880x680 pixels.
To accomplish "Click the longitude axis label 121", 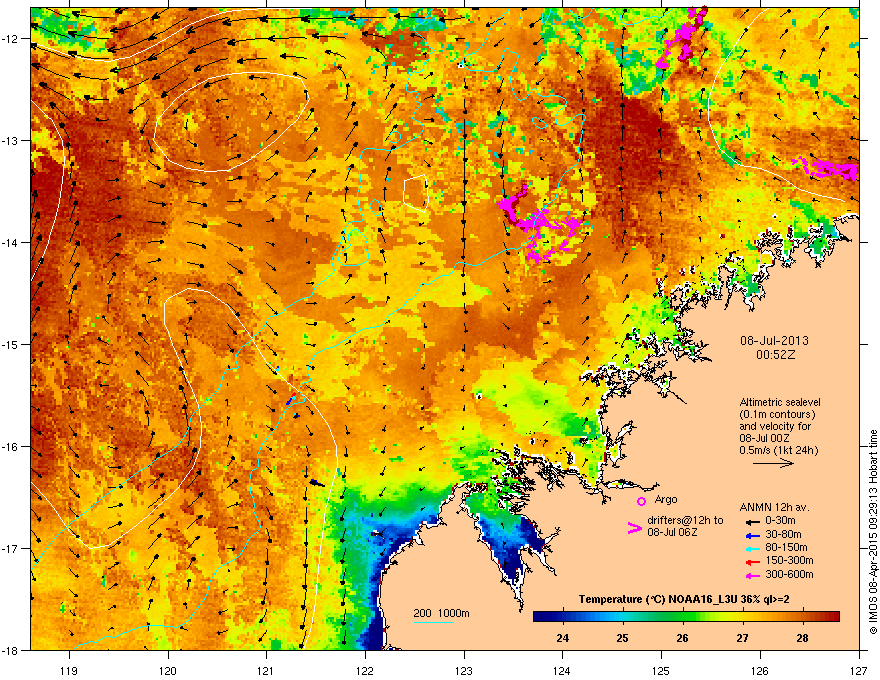I will [266, 670].
